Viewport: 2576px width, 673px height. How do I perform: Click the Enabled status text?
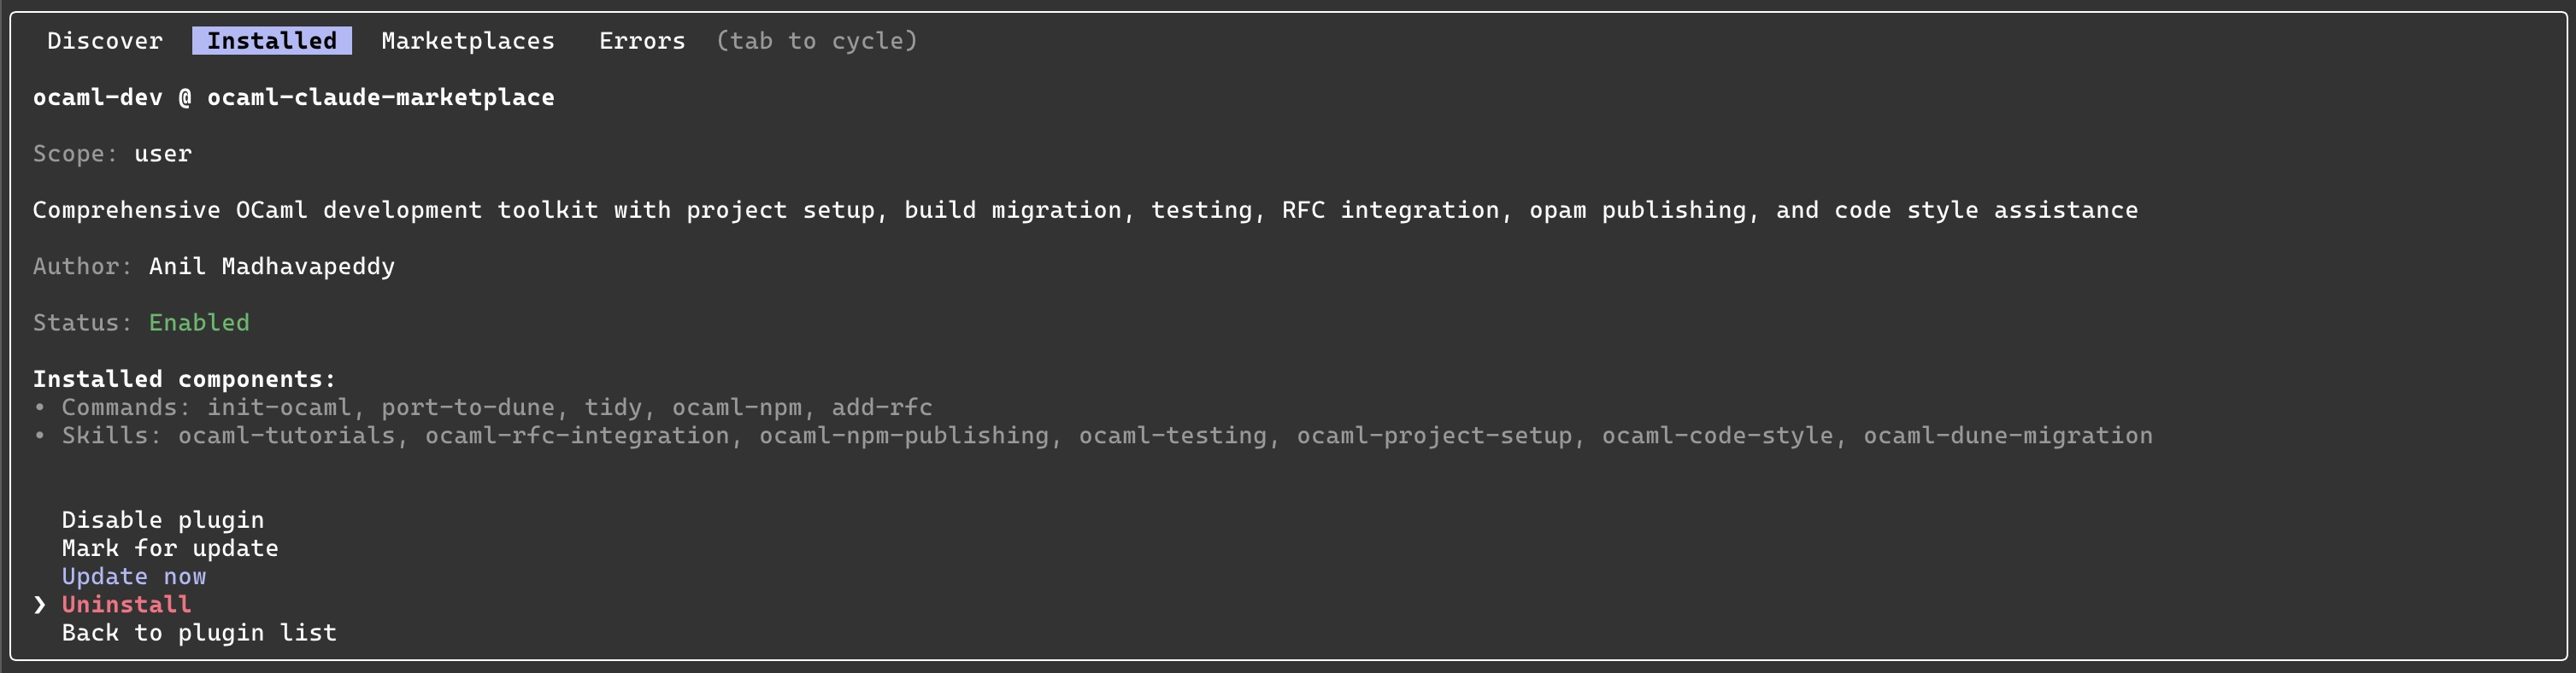199,322
